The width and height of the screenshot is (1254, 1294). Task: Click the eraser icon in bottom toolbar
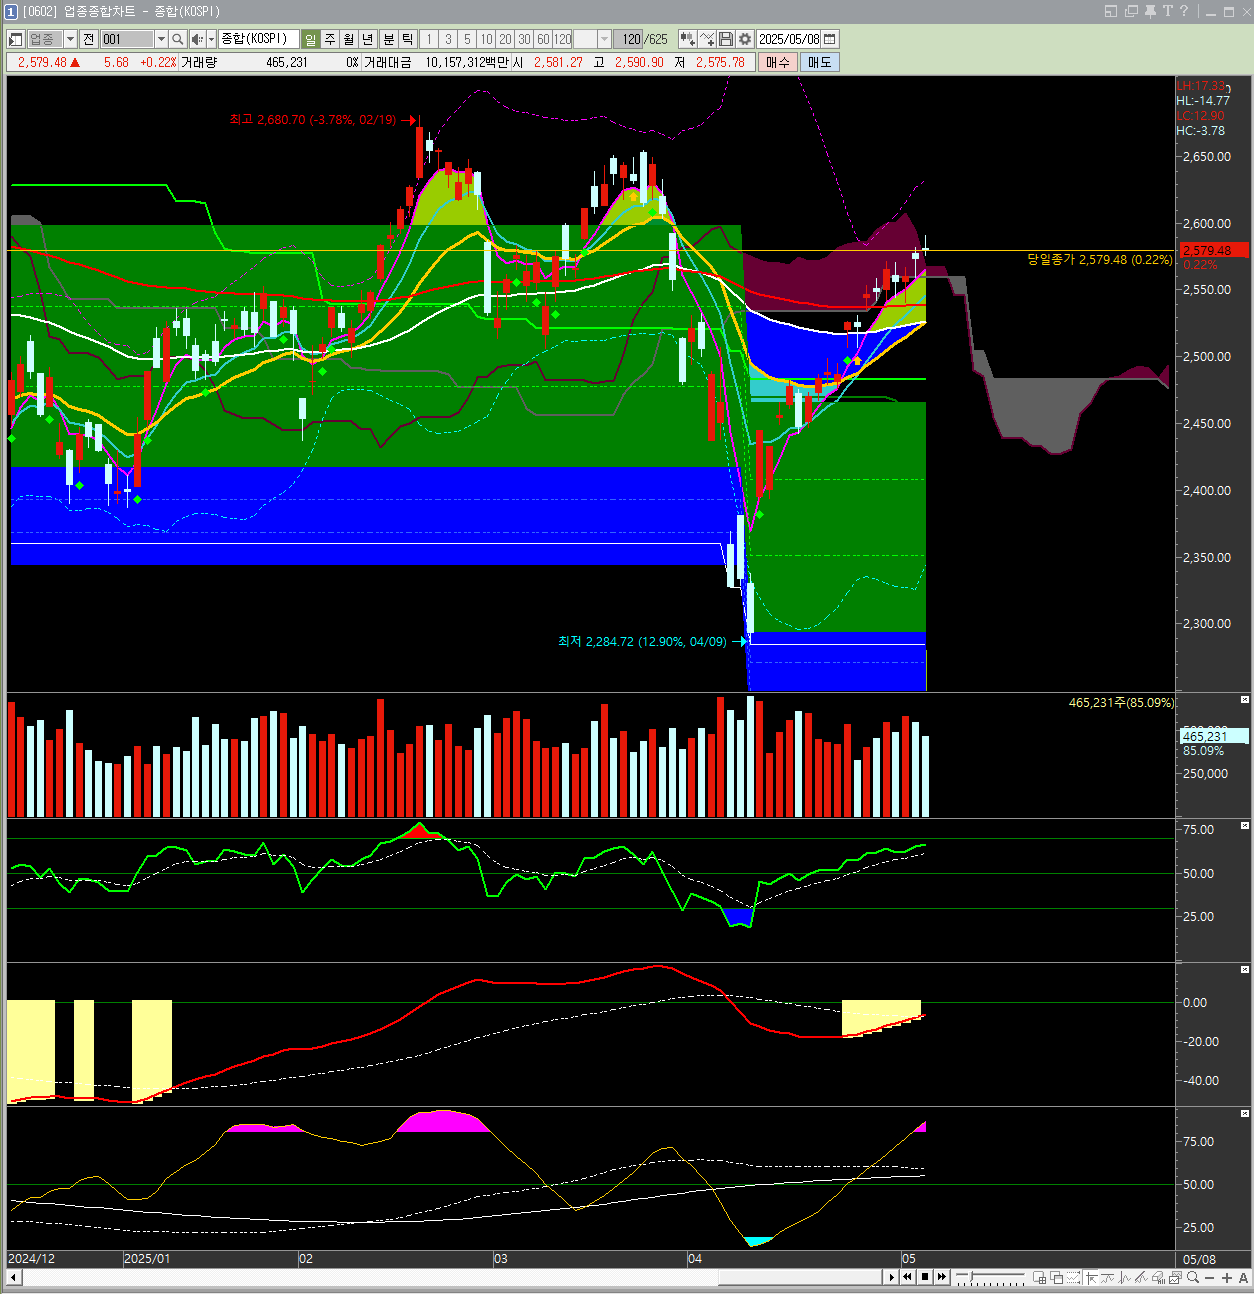pyautogui.click(x=1159, y=1277)
